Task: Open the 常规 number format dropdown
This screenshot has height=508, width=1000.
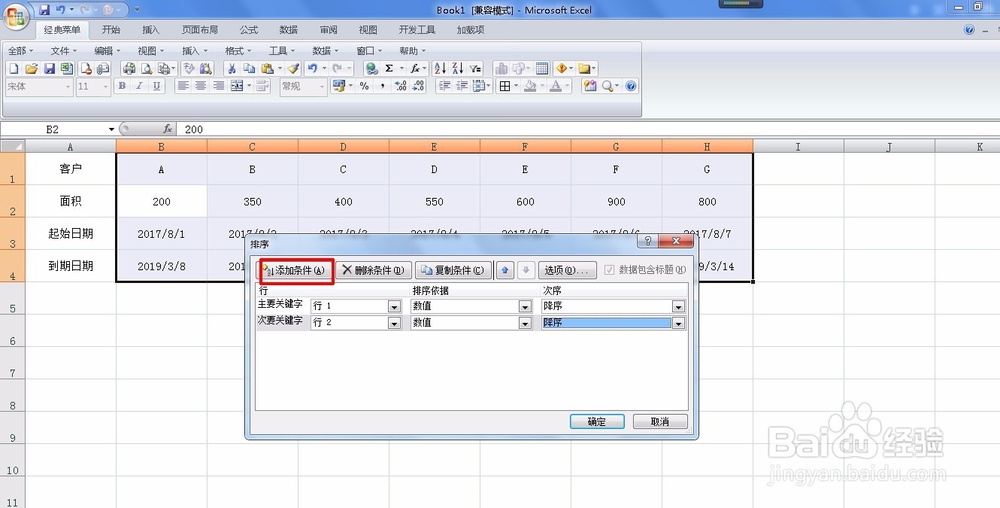Action: pos(322,87)
